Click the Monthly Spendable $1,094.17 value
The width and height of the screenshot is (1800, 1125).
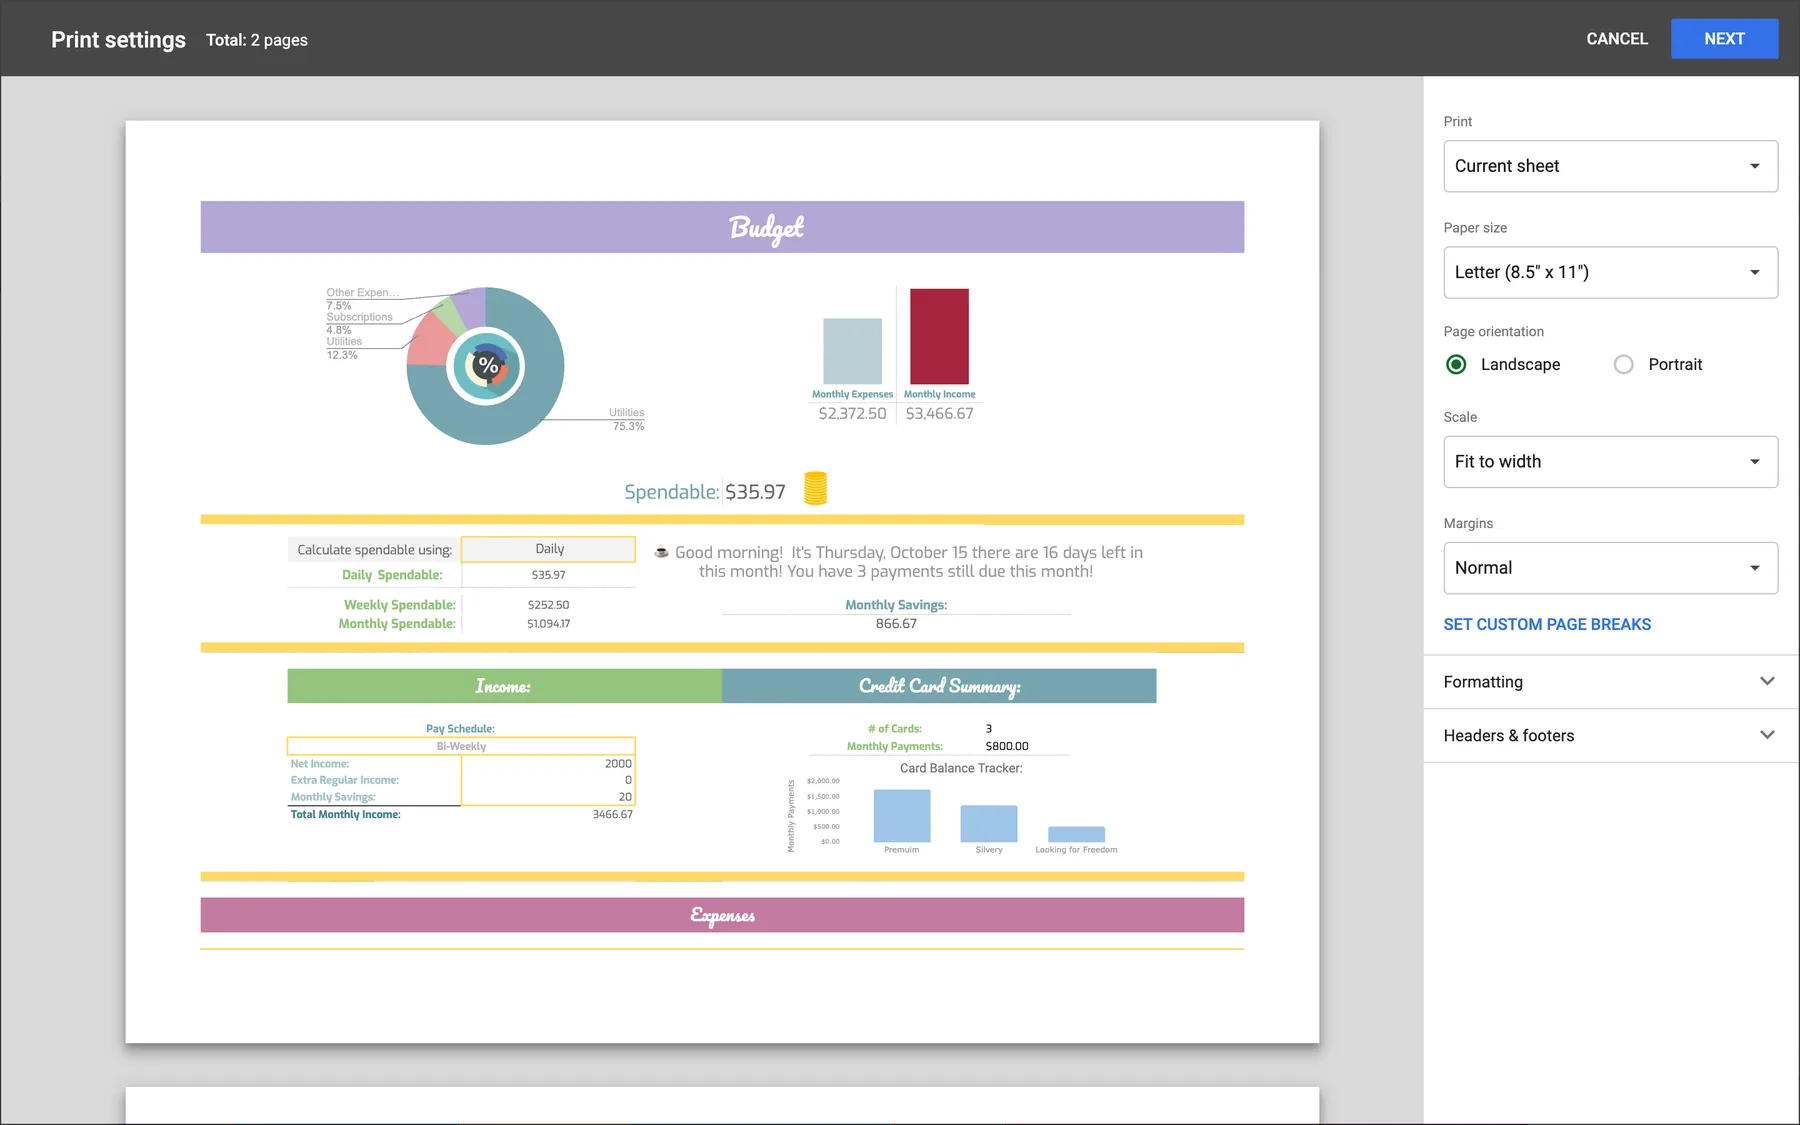[548, 624]
